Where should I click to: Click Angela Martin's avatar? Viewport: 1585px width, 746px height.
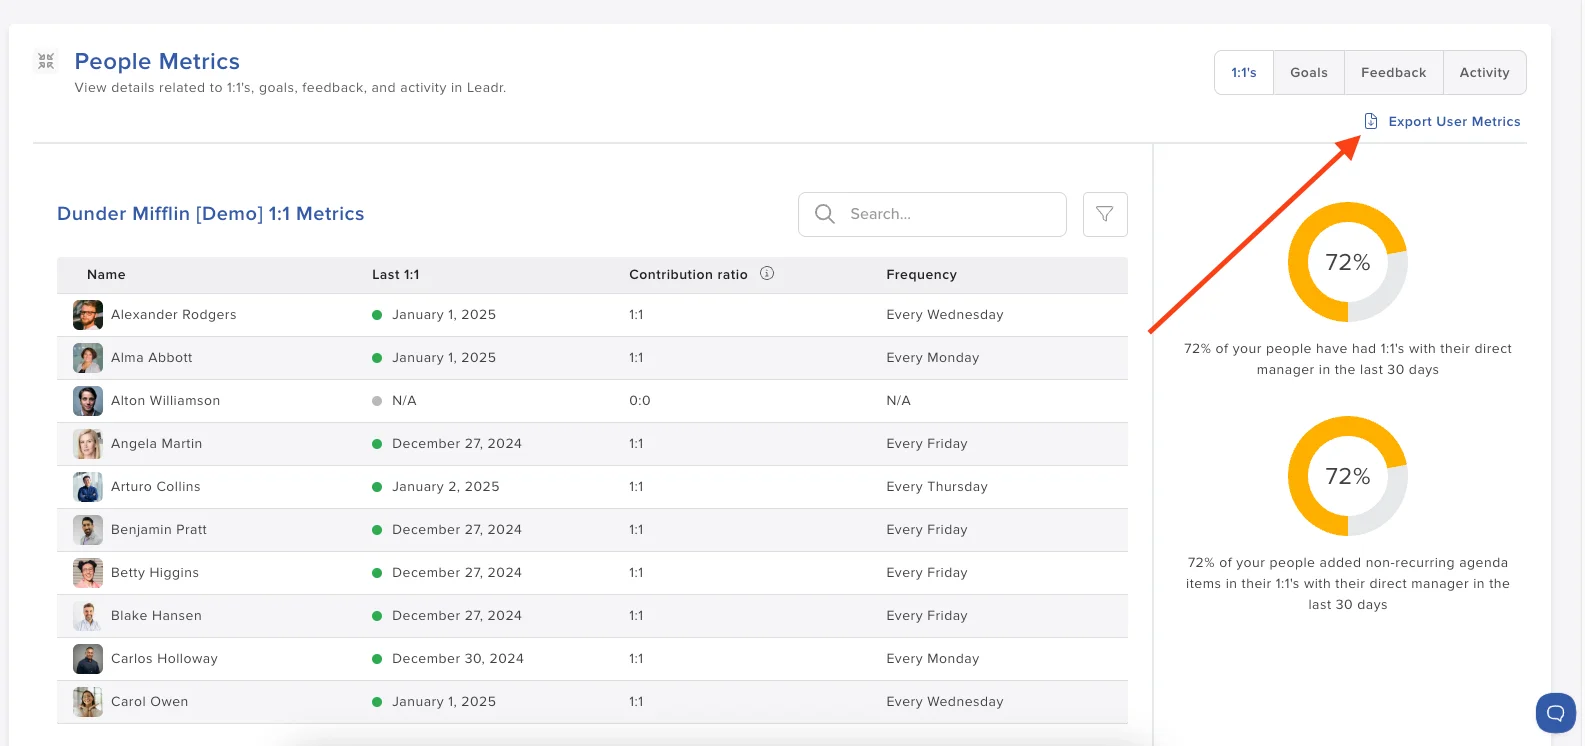coord(88,444)
